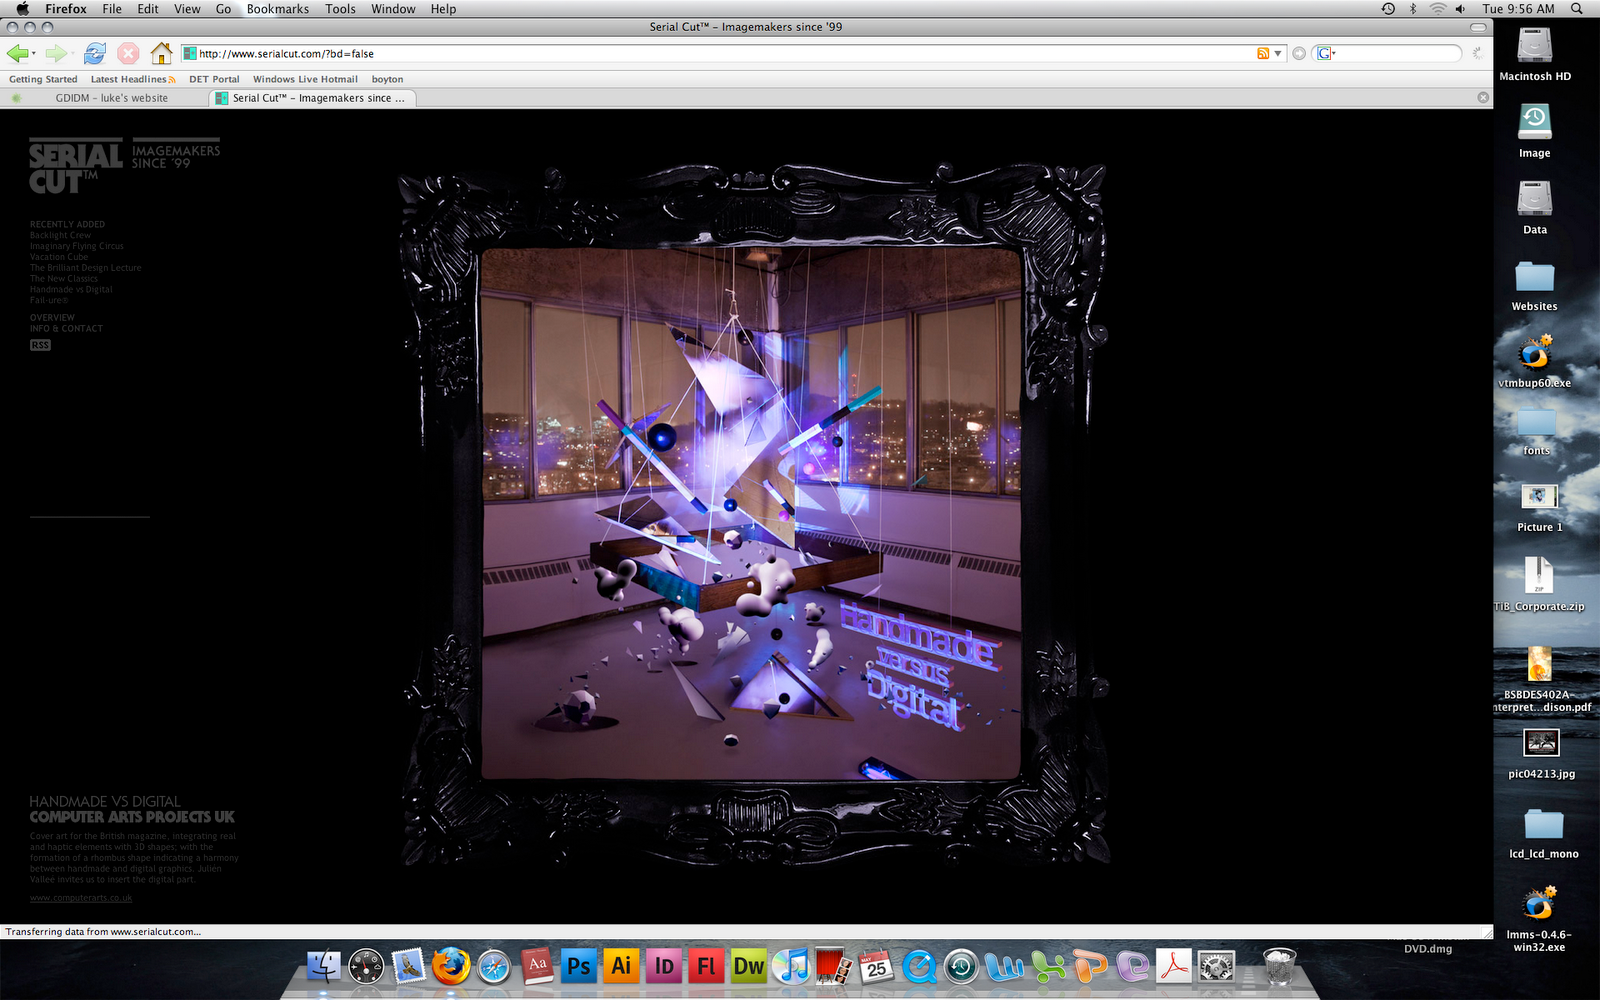
Task: Open Mail from the Dock
Action: pos(408,966)
